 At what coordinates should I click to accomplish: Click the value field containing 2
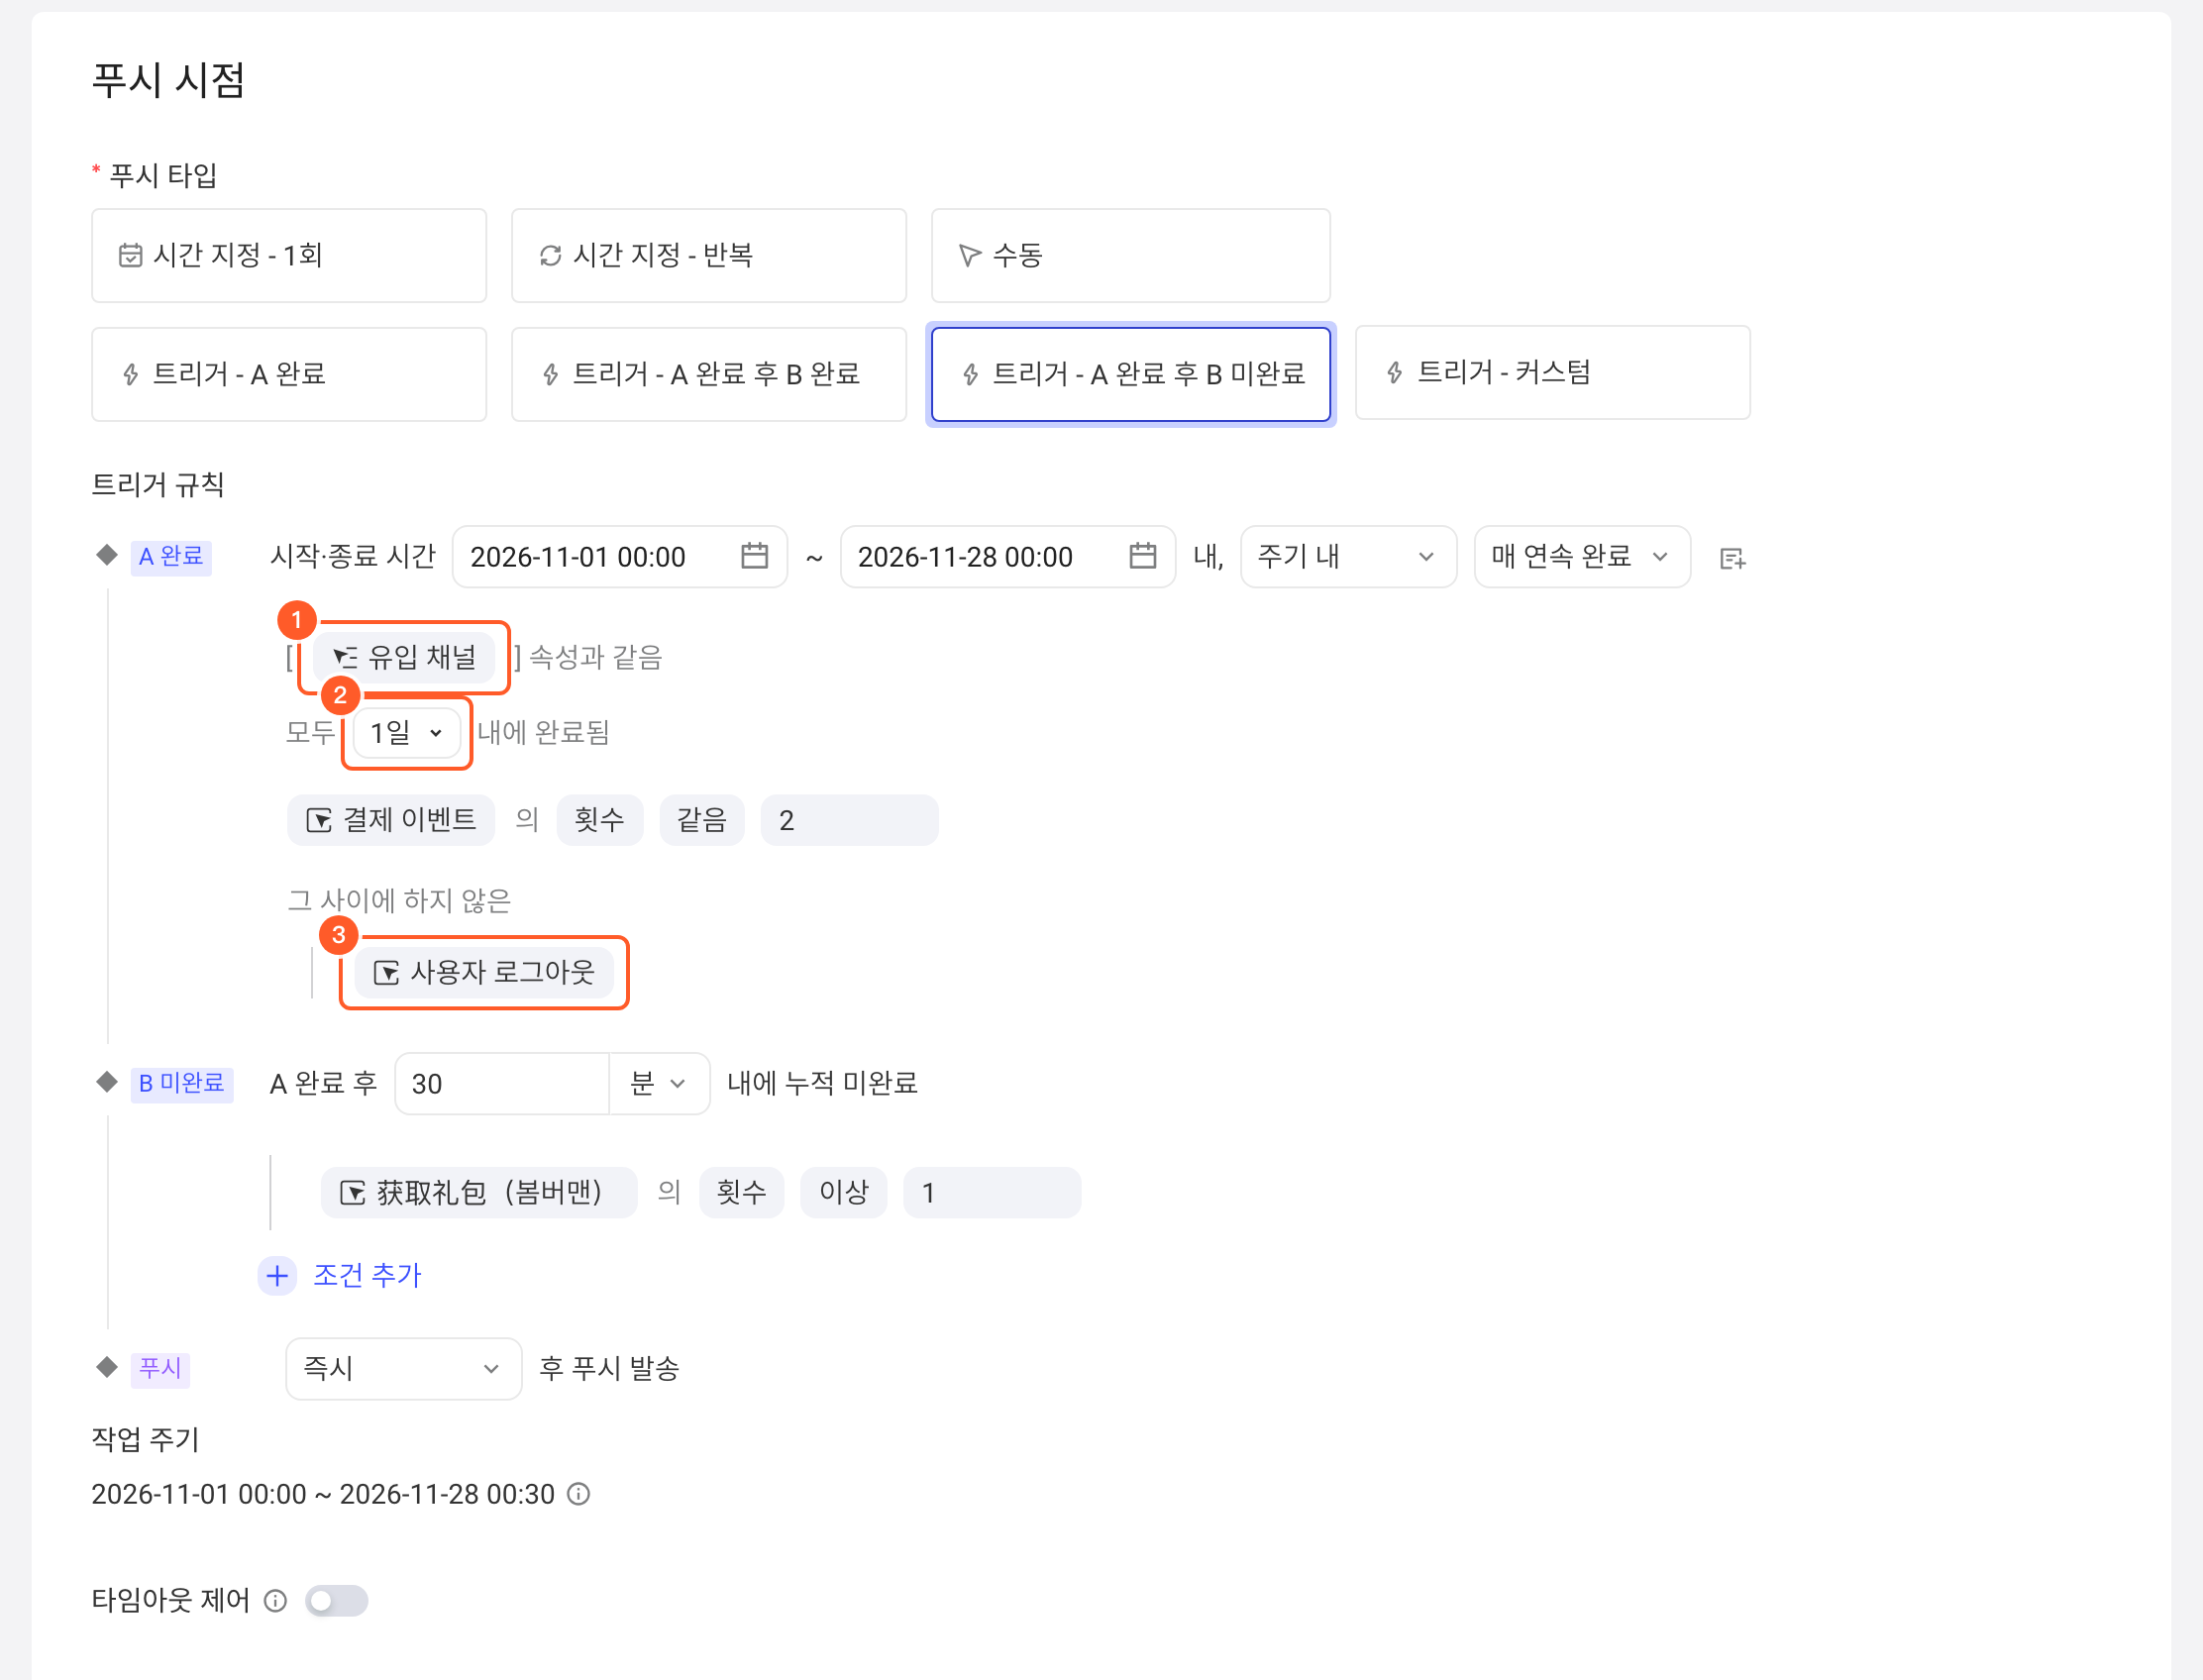click(x=849, y=820)
